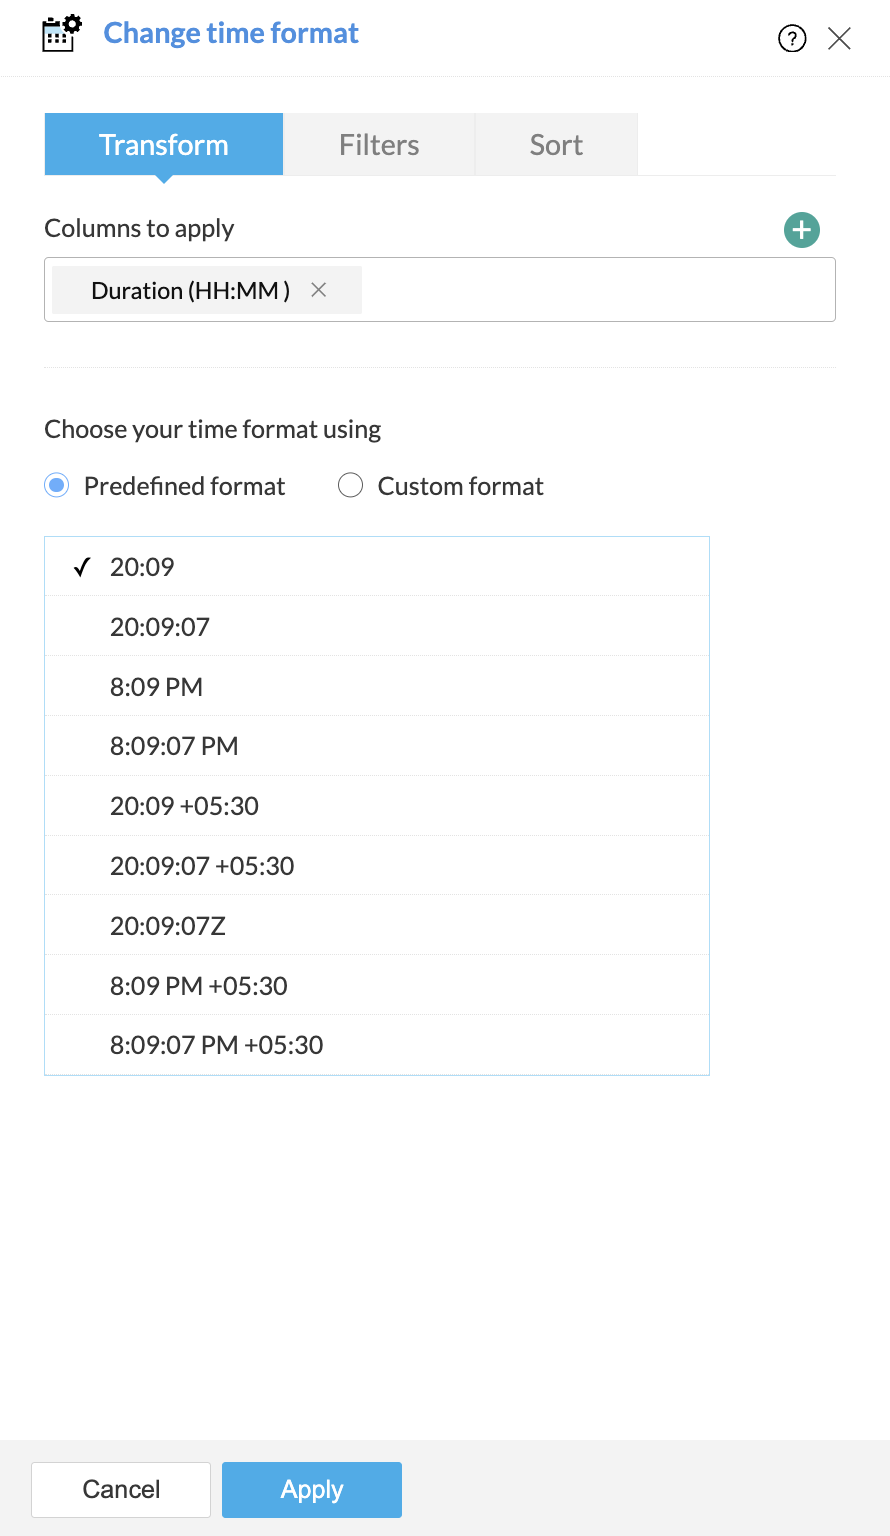
Task: Switch to the Filters tab
Action: [x=379, y=145]
